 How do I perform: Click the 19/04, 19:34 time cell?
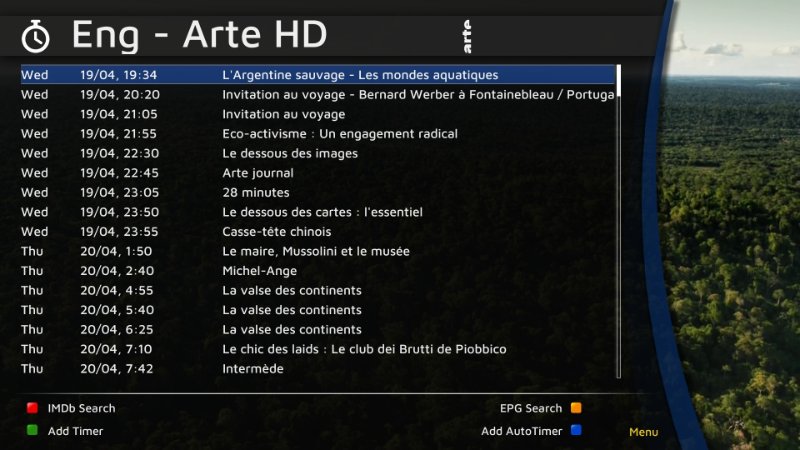click(x=118, y=75)
